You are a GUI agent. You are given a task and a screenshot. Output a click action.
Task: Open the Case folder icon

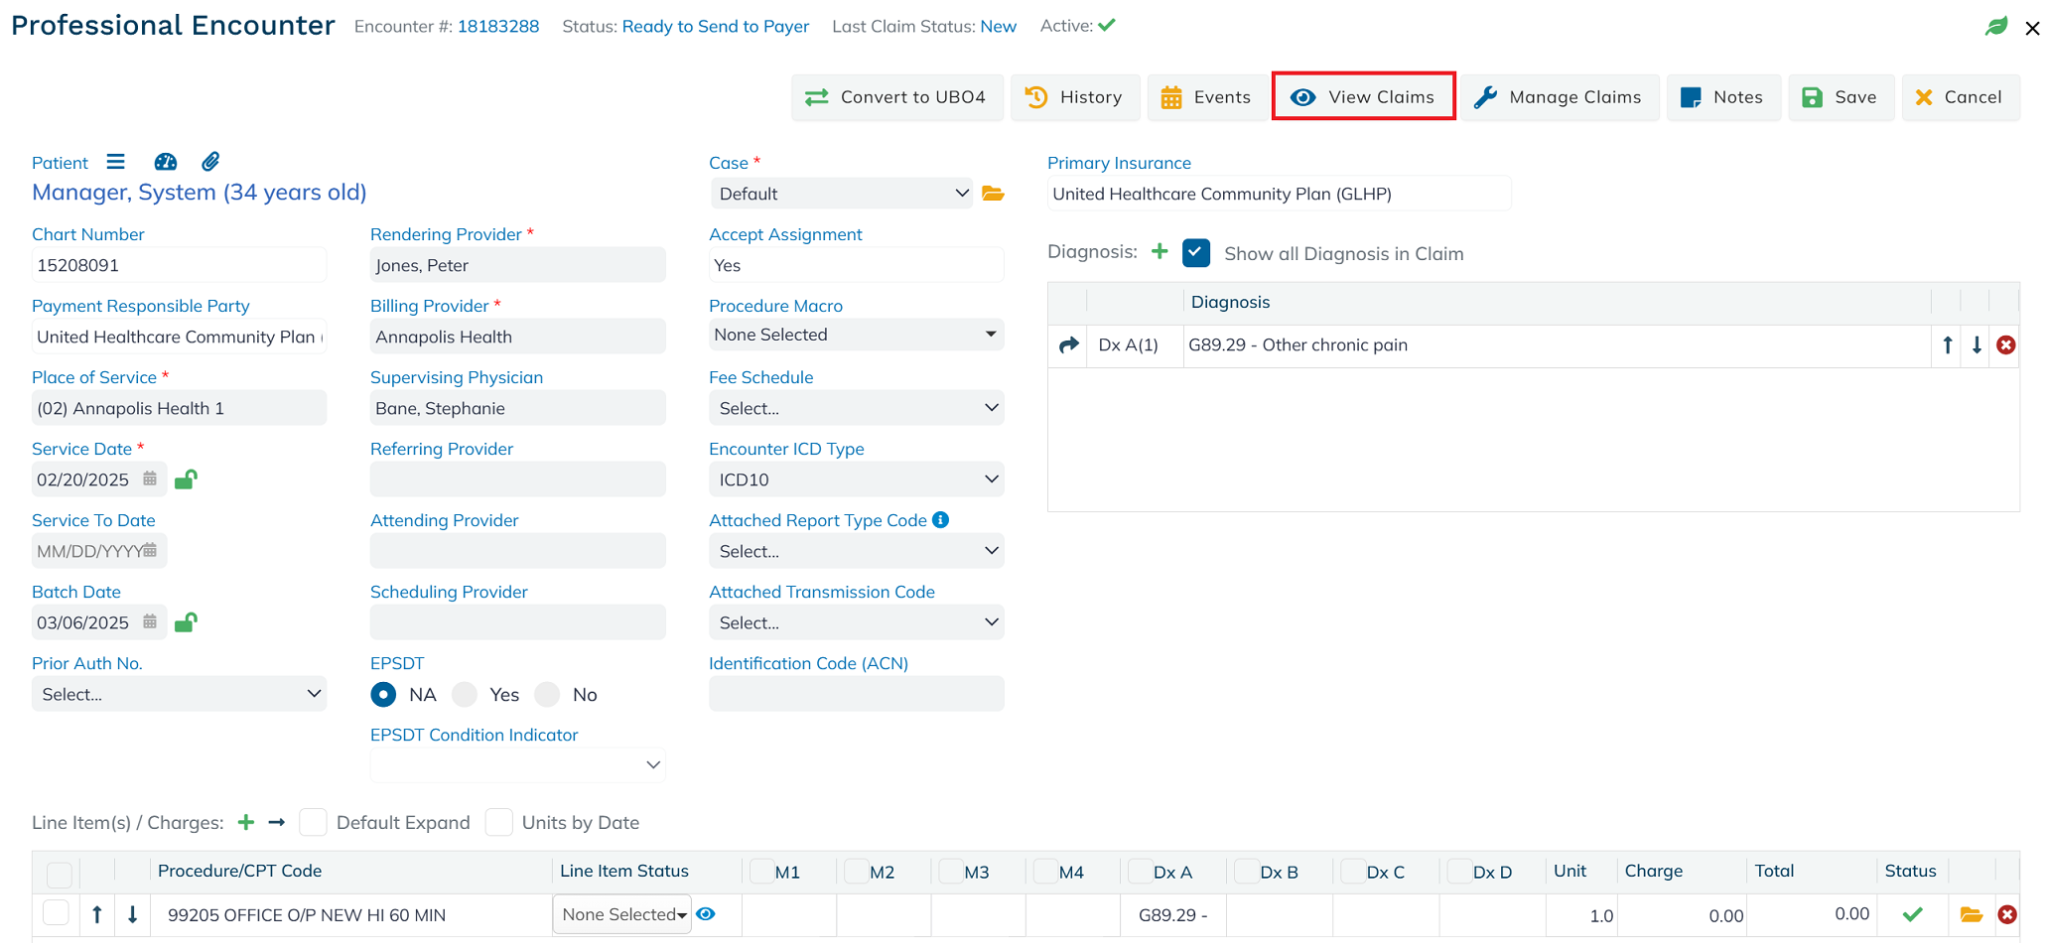[x=992, y=194]
